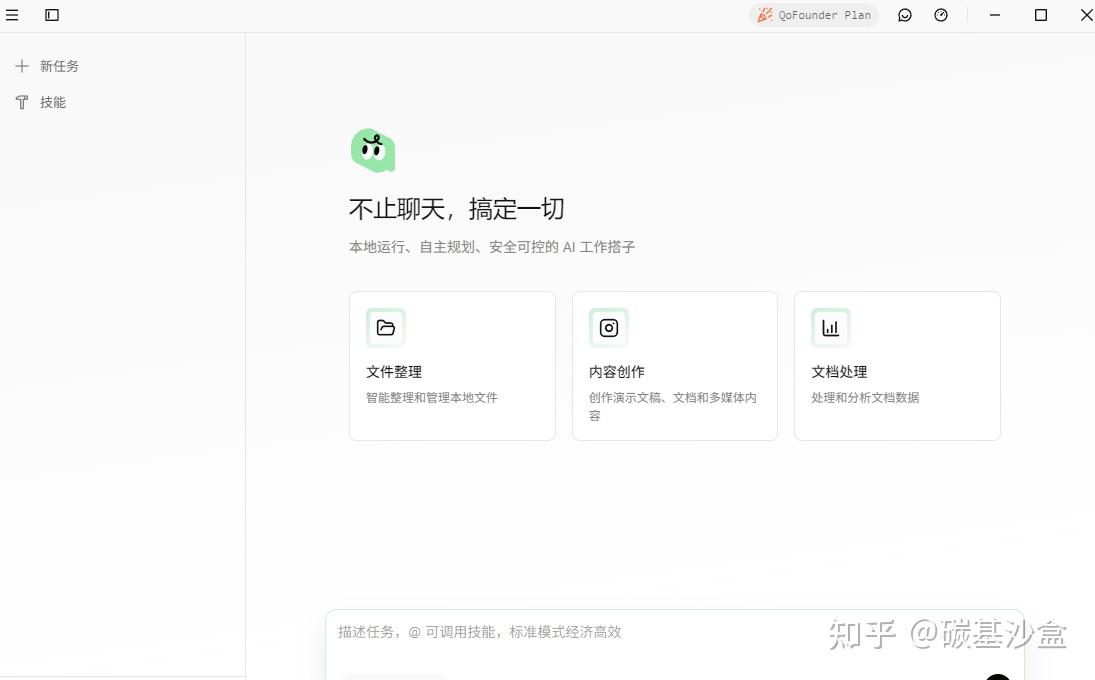The image size is (1095, 680).
Task: Focus the 描述任务 input field
Action: [x=675, y=644]
